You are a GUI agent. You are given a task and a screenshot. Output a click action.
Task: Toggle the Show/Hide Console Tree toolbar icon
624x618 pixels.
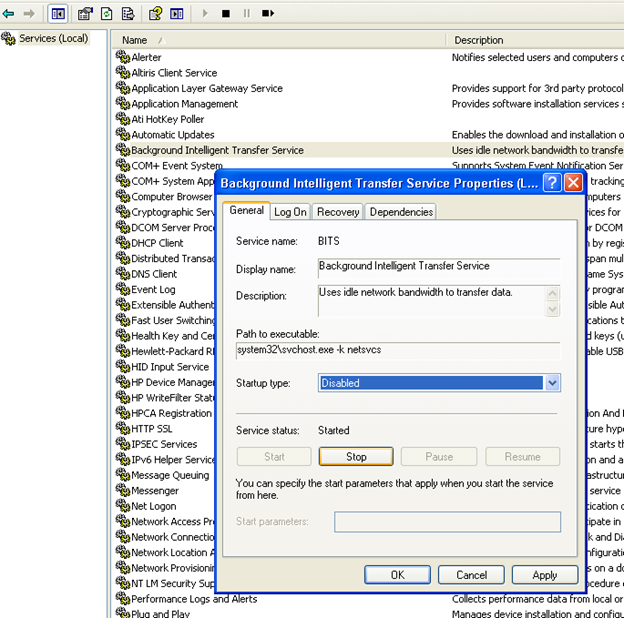pyautogui.click(x=58, y=14)
